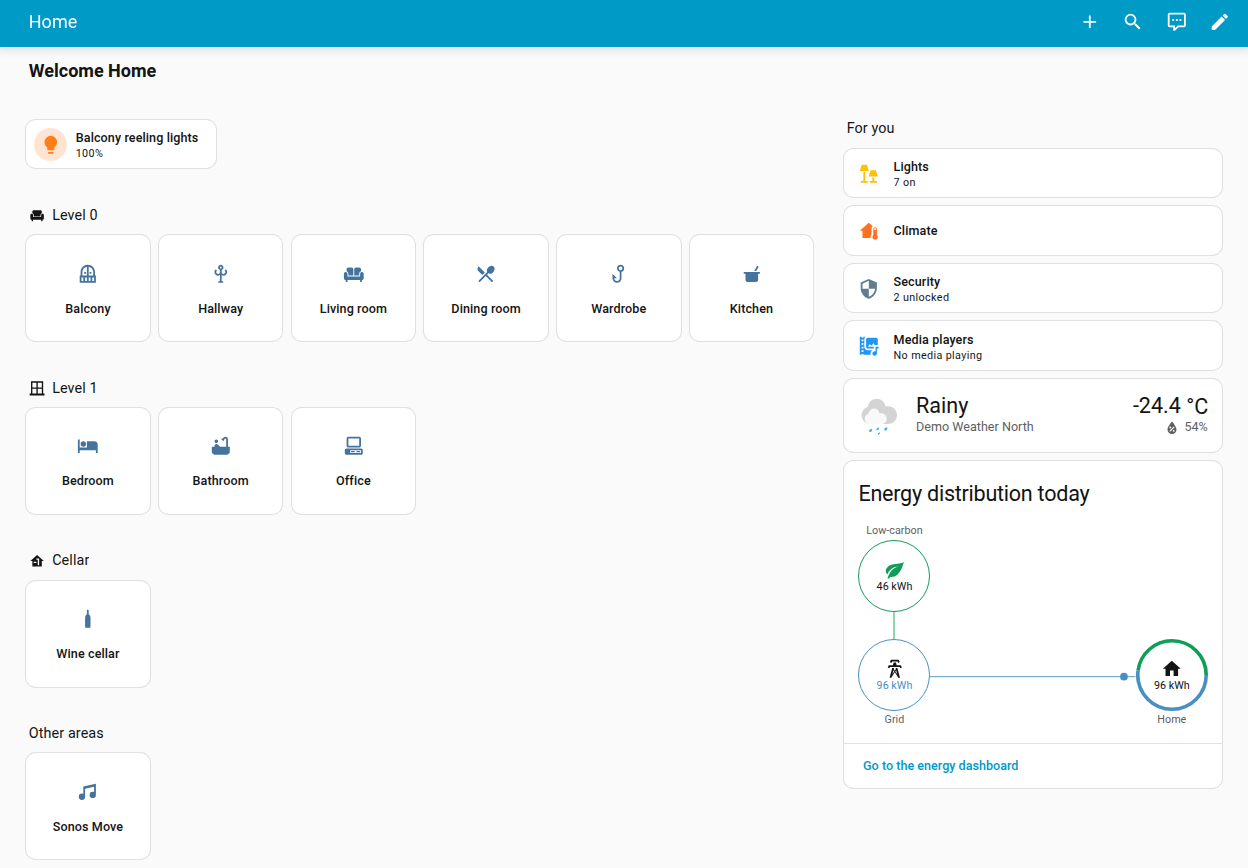Screen dimensions: 1248x868
Task: Open the Lights card ceiling-light icon
Action: click(x=868, y=172)
